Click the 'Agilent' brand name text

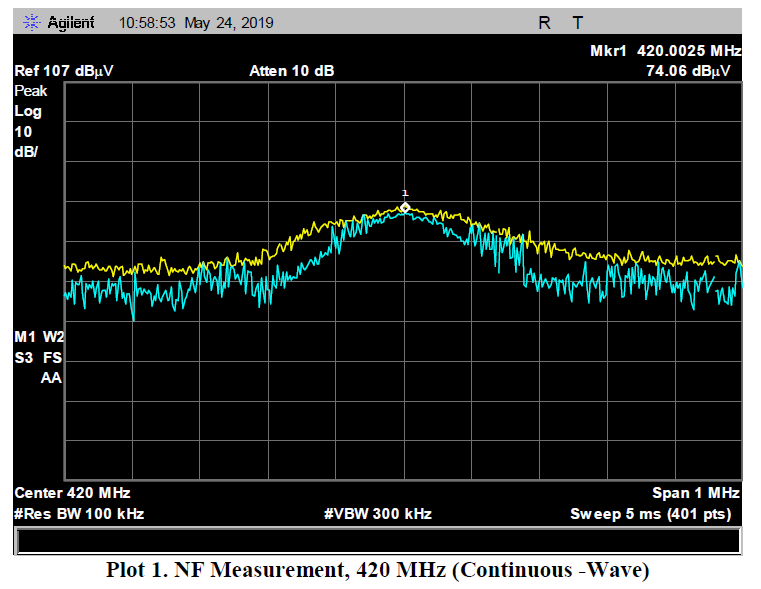(x=71, y=23)
